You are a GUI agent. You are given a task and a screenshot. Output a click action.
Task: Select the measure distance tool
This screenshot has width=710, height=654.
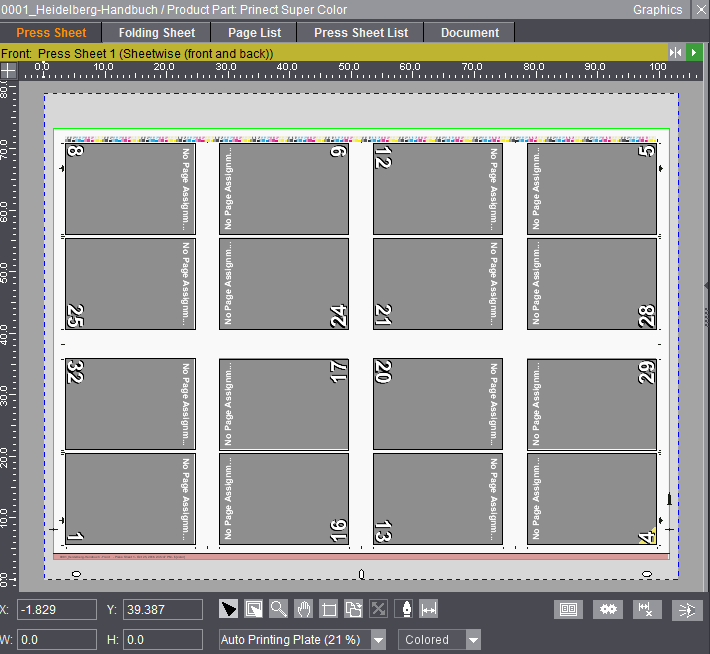point(429,609)
